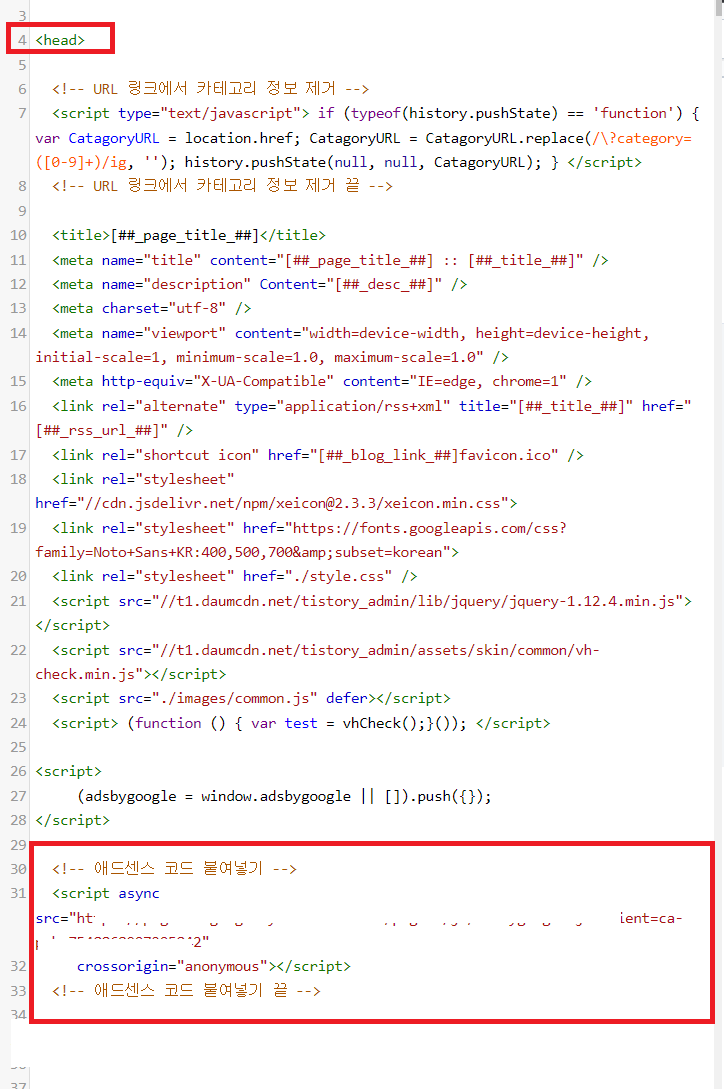This screenshot has height=1089, width=724.
Task: Click the meta charset="utf-8" line
Action: (x=151, y=308)
